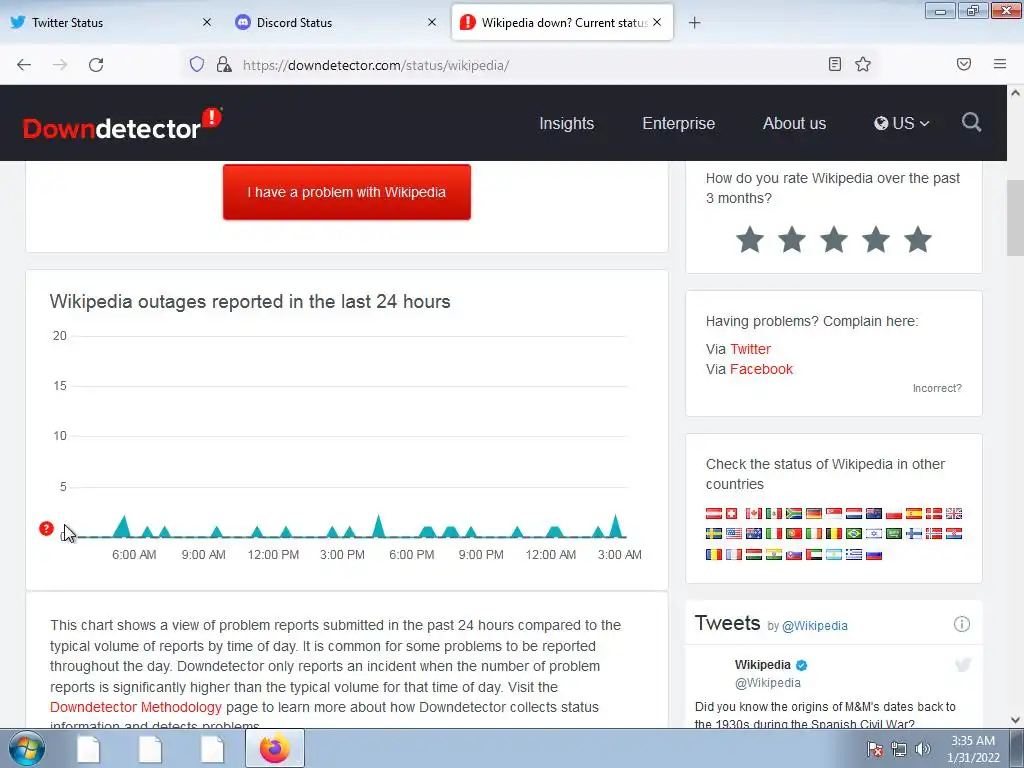Toggle reader view in the address bar
Screen dimensions: 1024x768
(x=835, y=64)
